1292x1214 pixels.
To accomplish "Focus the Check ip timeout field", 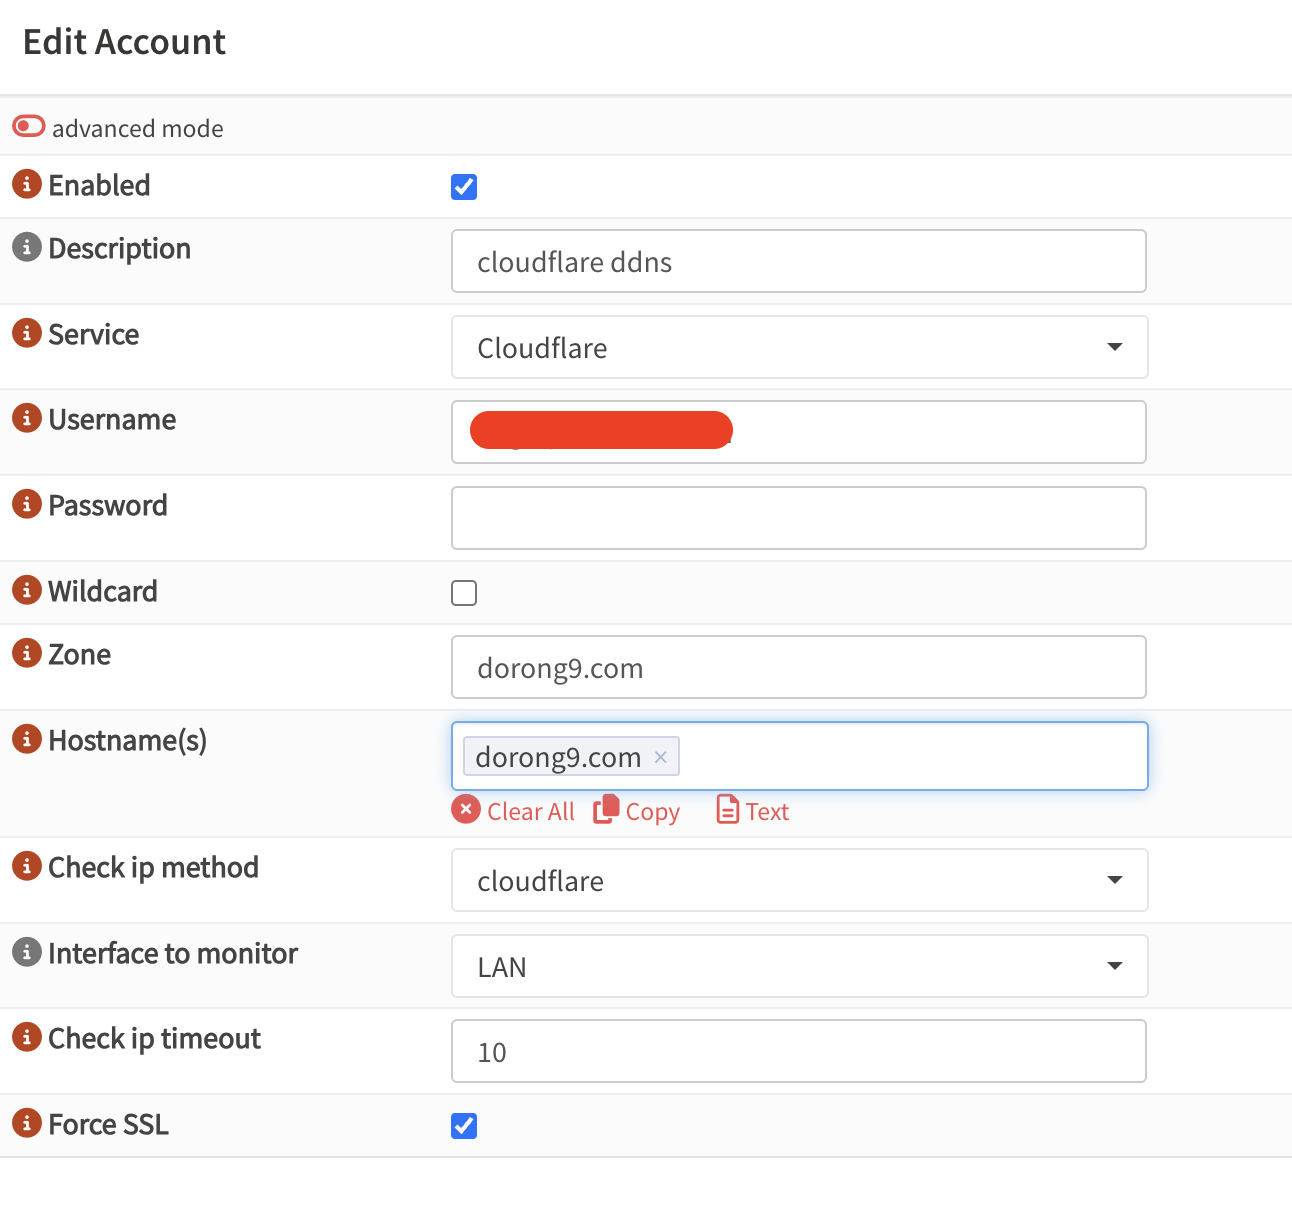I will coord(798,1051).
